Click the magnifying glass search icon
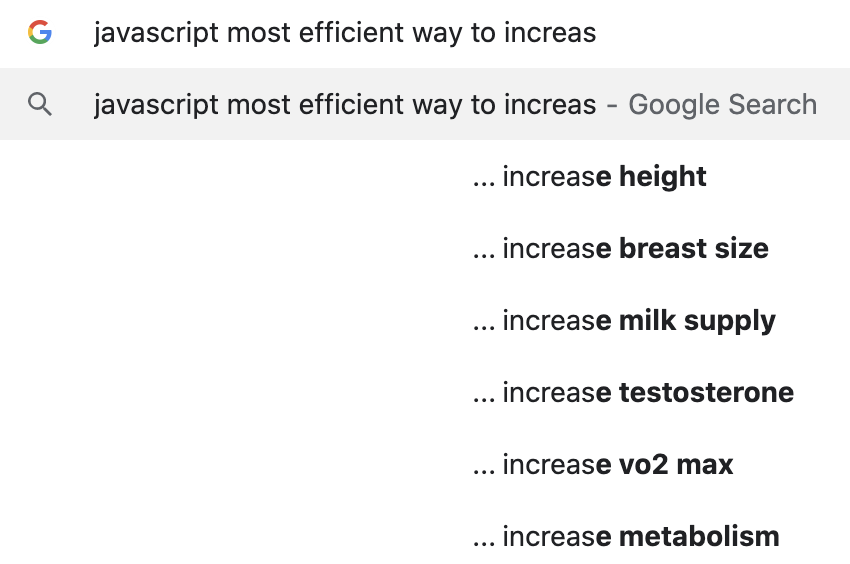850x564 pixels. click(40, 104)
